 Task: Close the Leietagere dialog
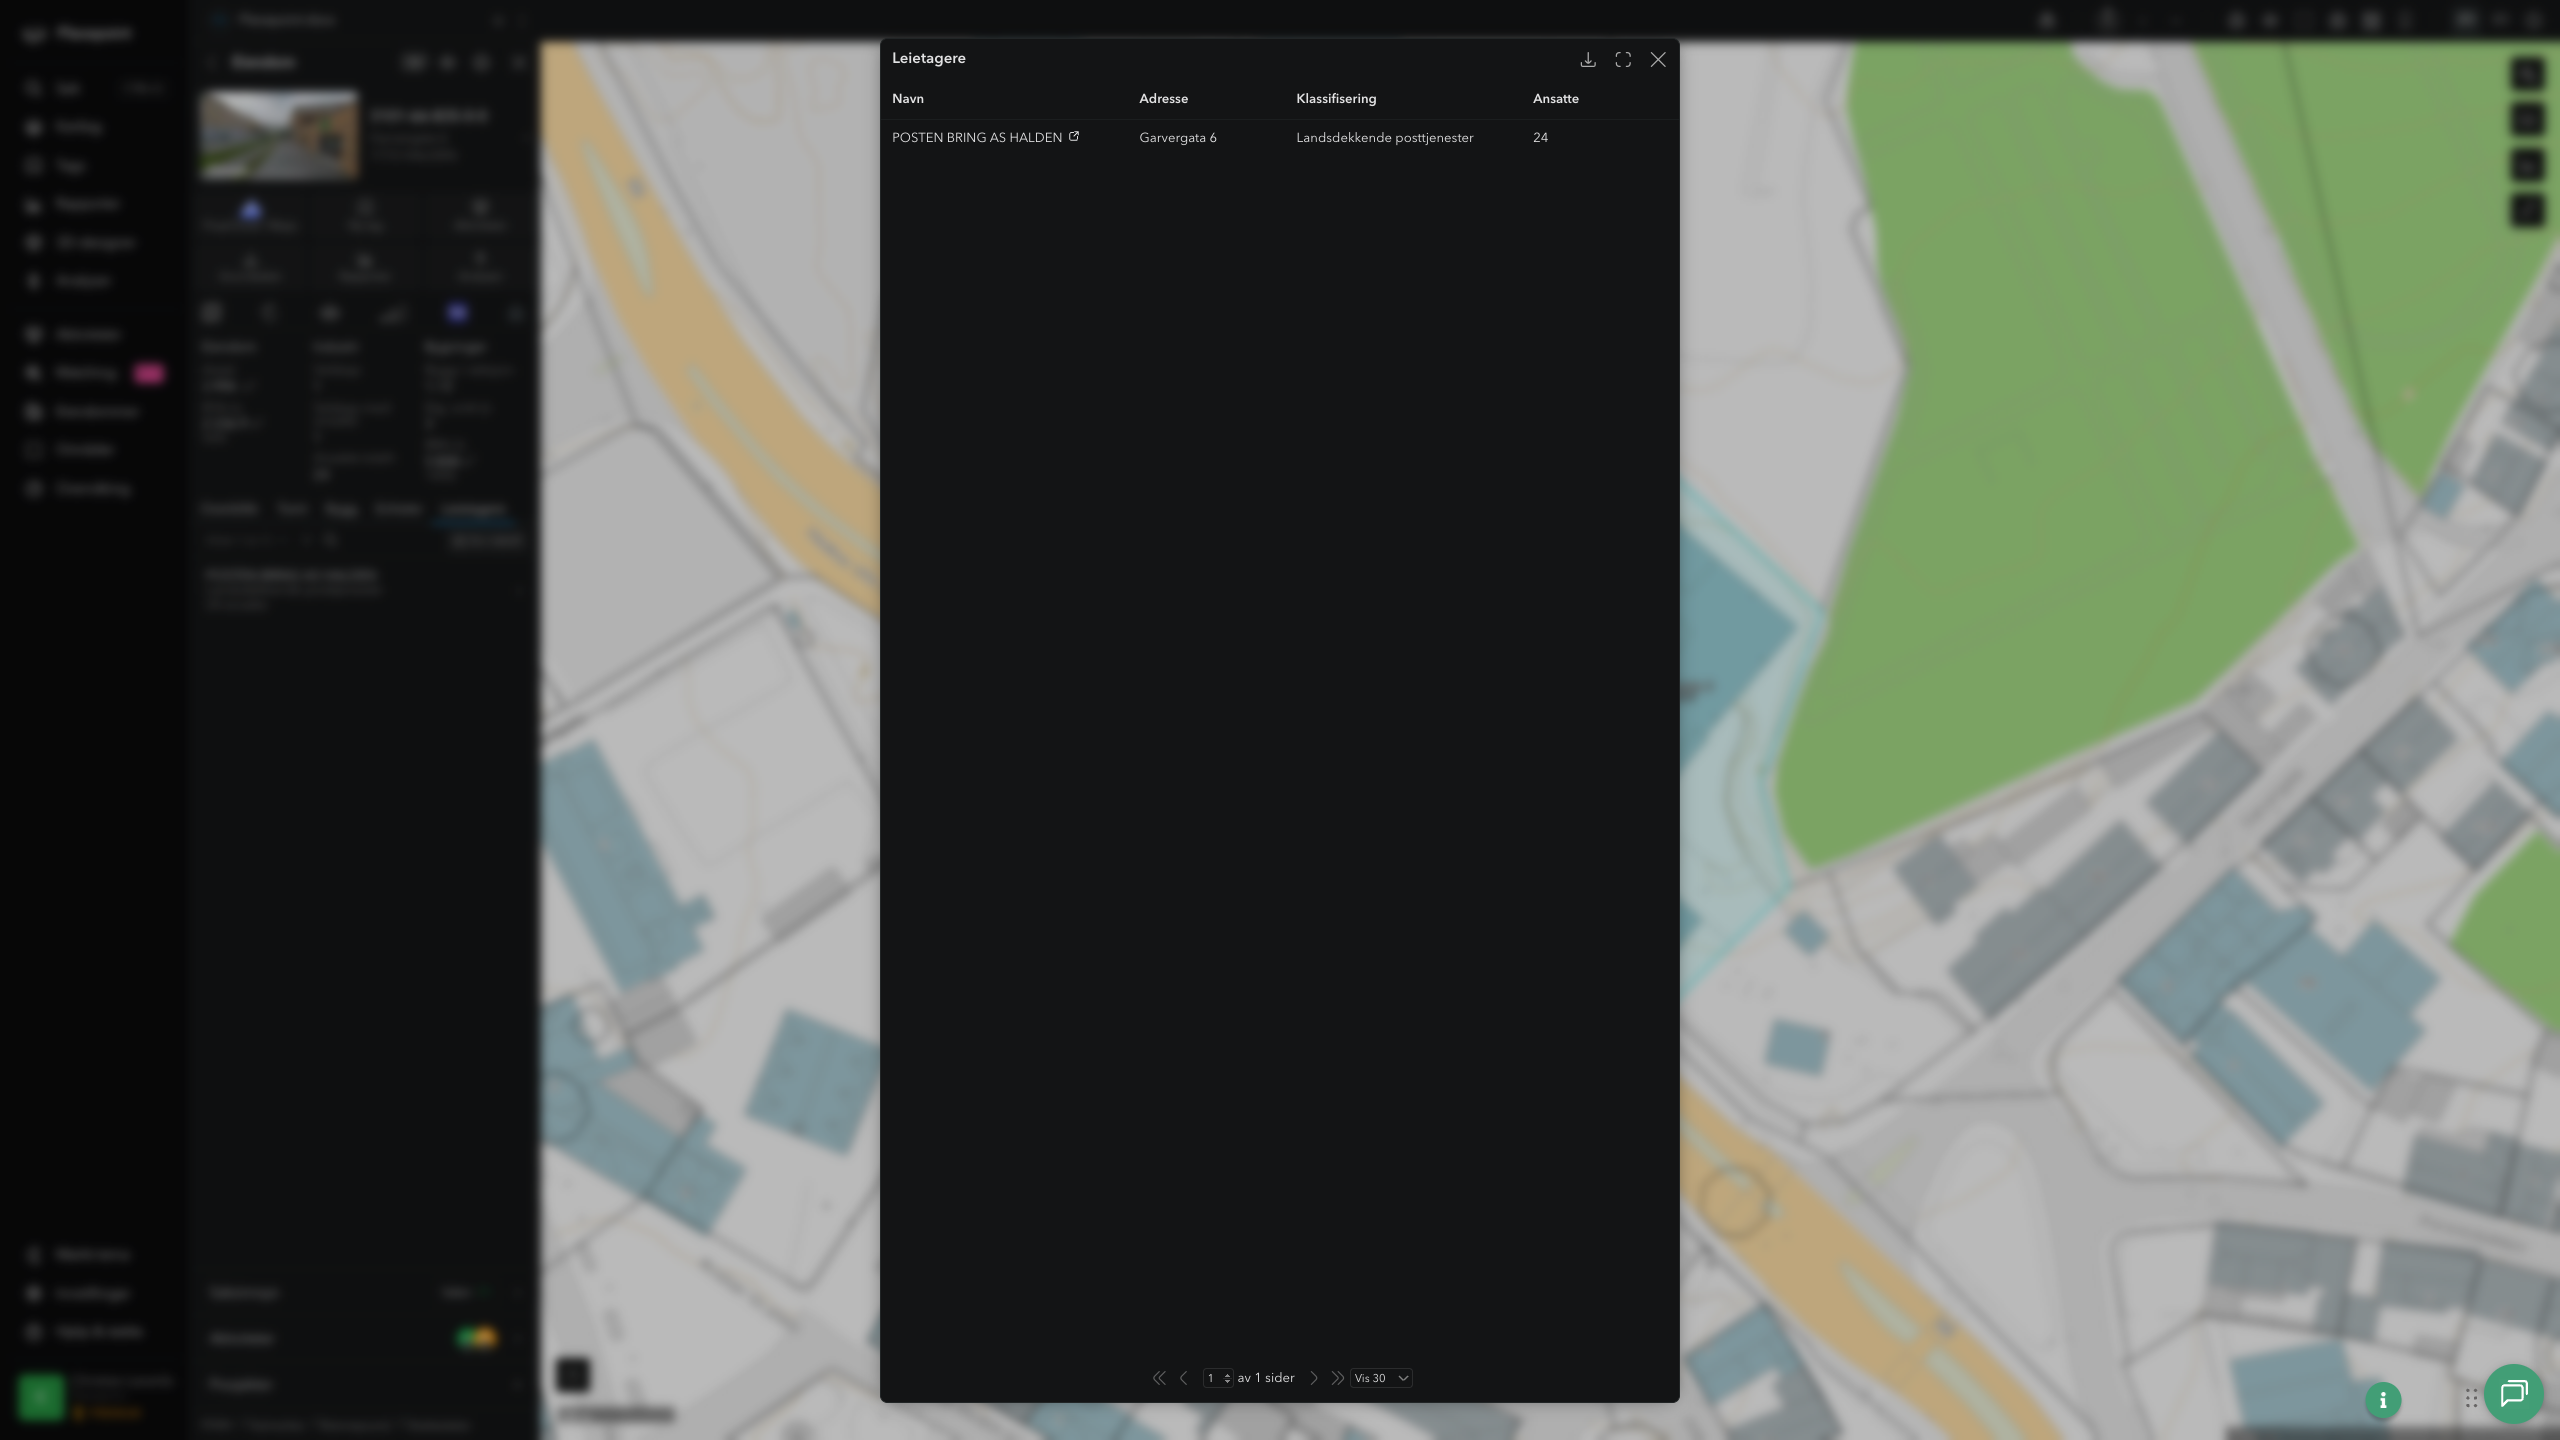[1658, 60]
